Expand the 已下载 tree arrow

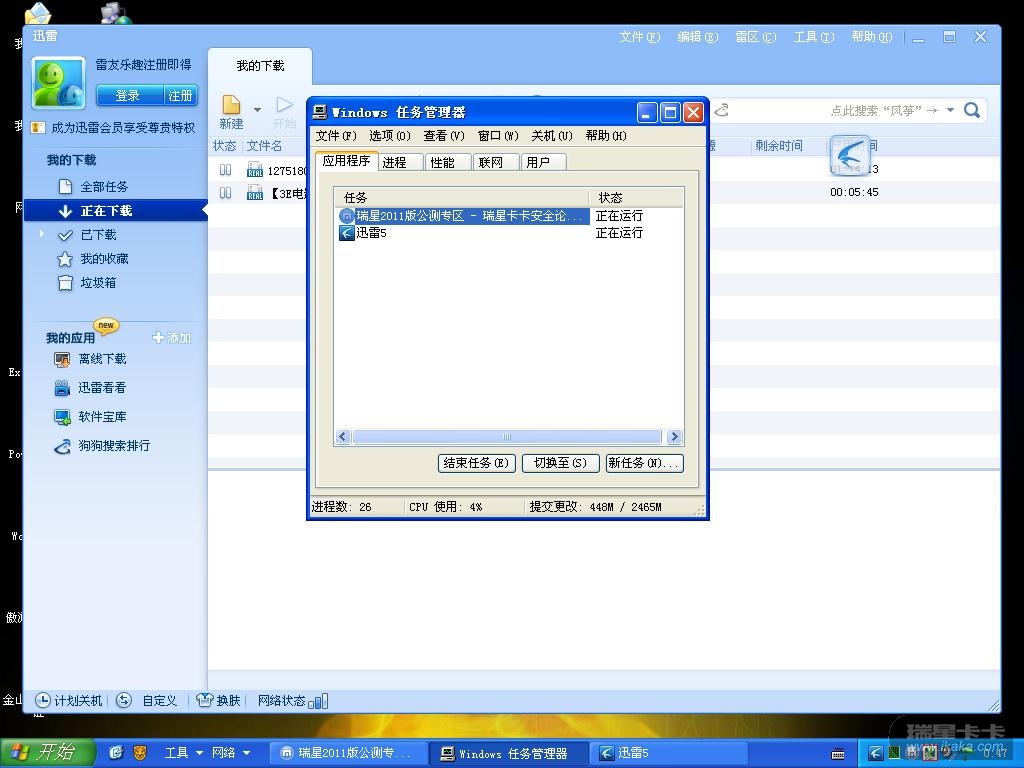41,234
